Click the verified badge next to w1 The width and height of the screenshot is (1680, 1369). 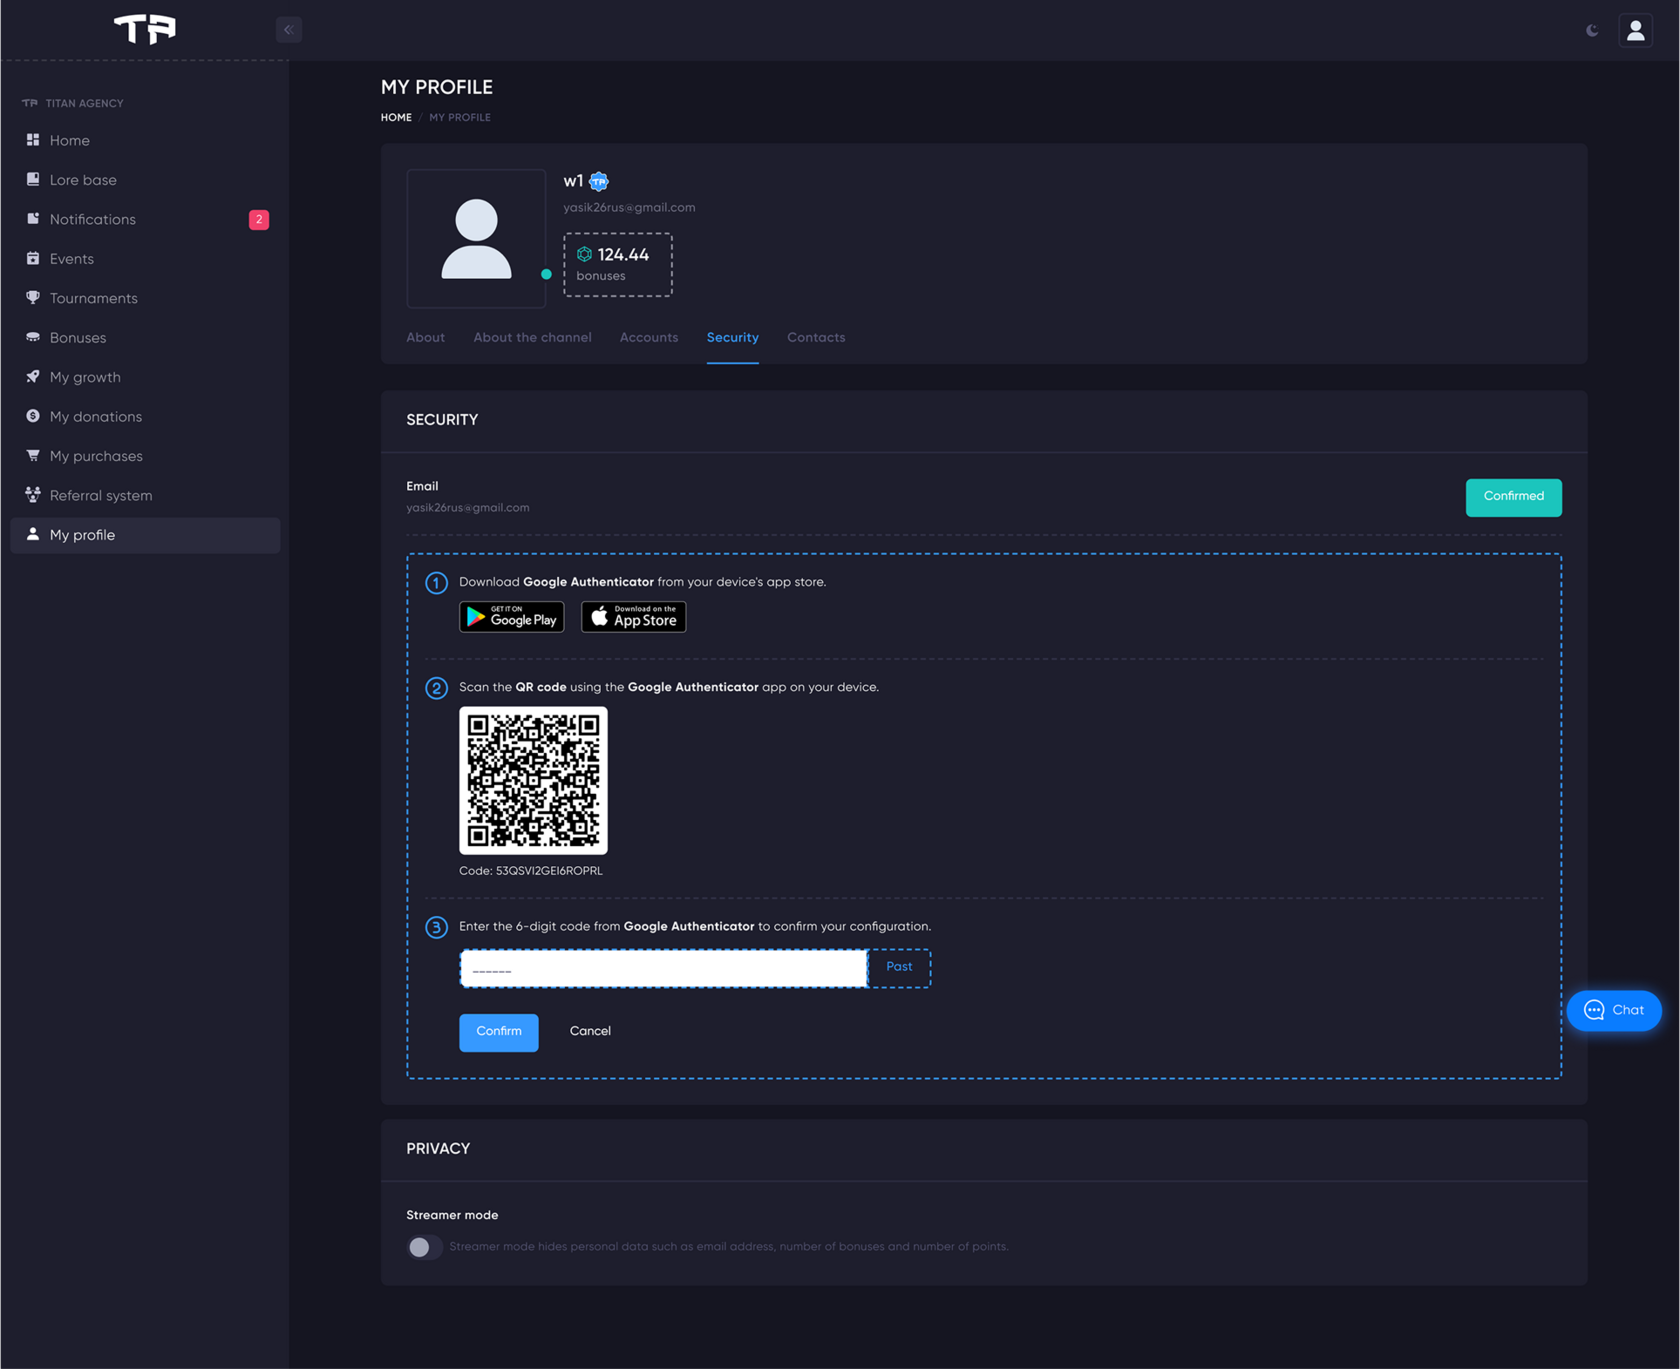(599, 181)
